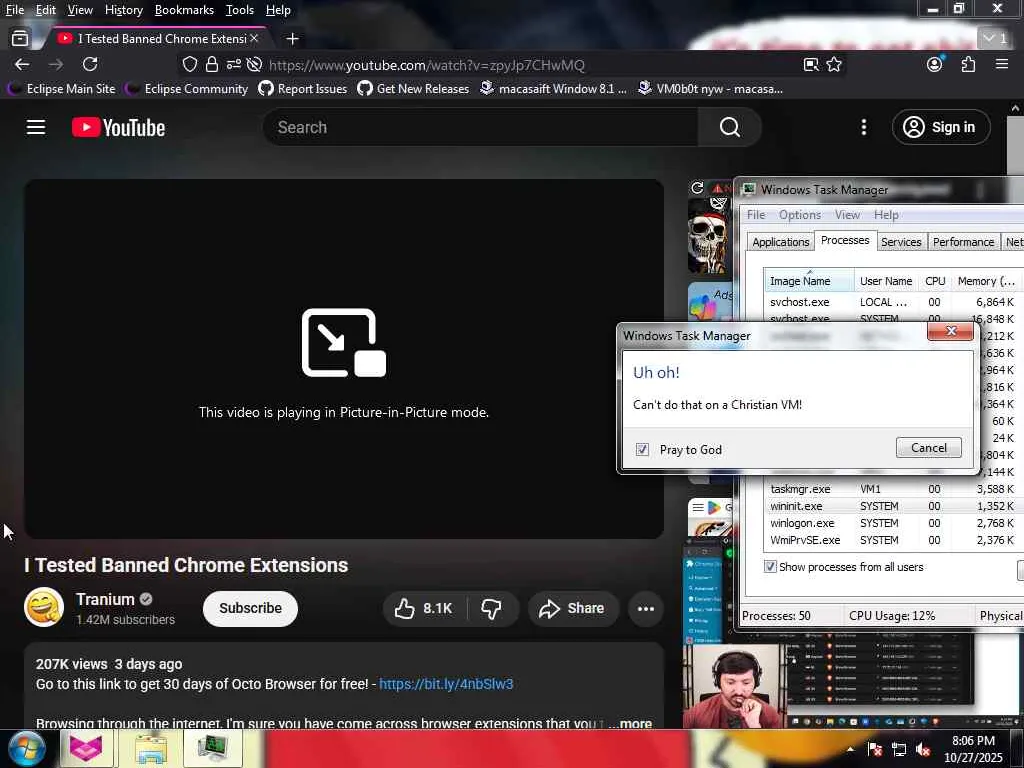Open the tab overview icon beside the tabs
The width and height of the screenshot is (1024, 768).
tap(20, 39)
